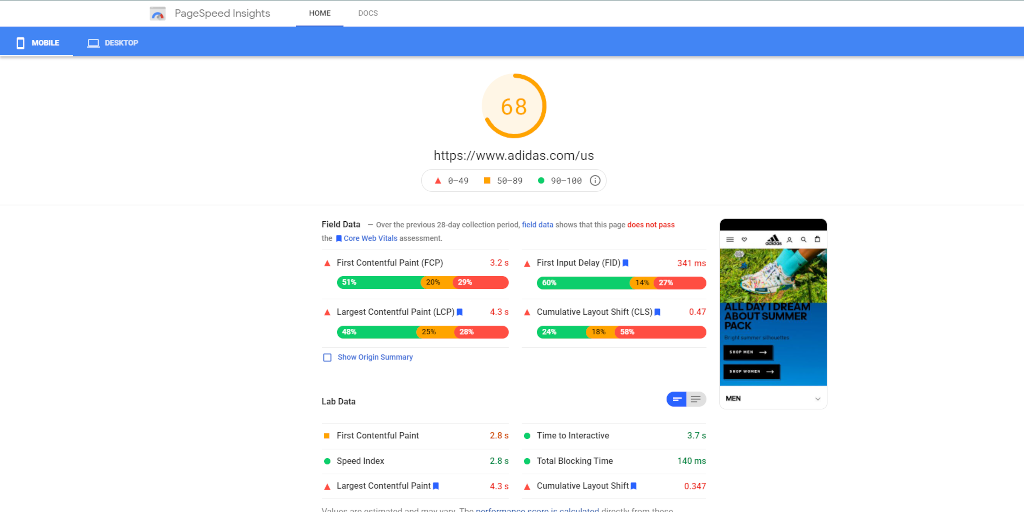Click the 0-49 red legend entry
The width and height of the screenshot is (1024, 512).
(x=451, y=181)
